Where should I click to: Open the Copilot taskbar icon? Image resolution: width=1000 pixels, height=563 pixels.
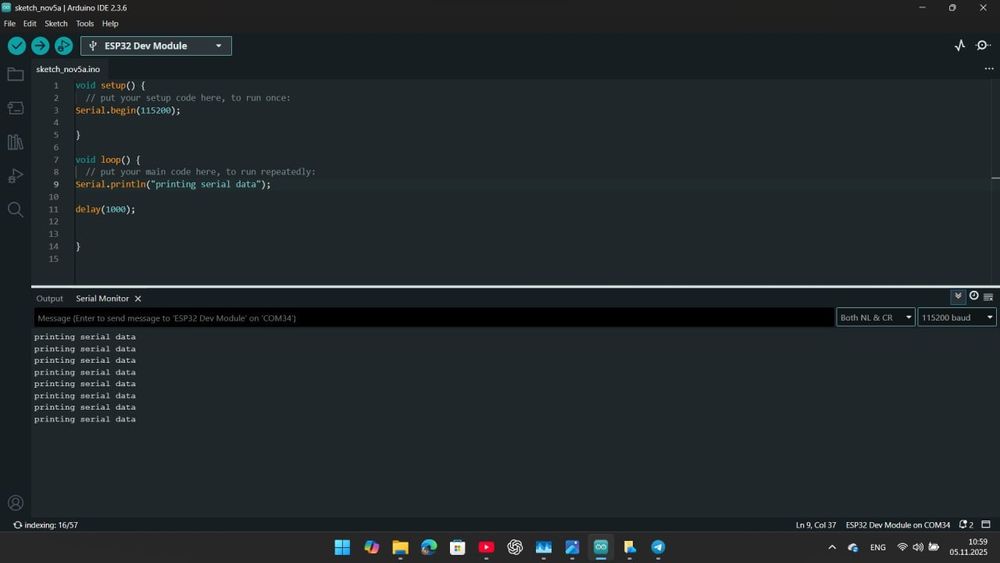click(x=371, y=547)
